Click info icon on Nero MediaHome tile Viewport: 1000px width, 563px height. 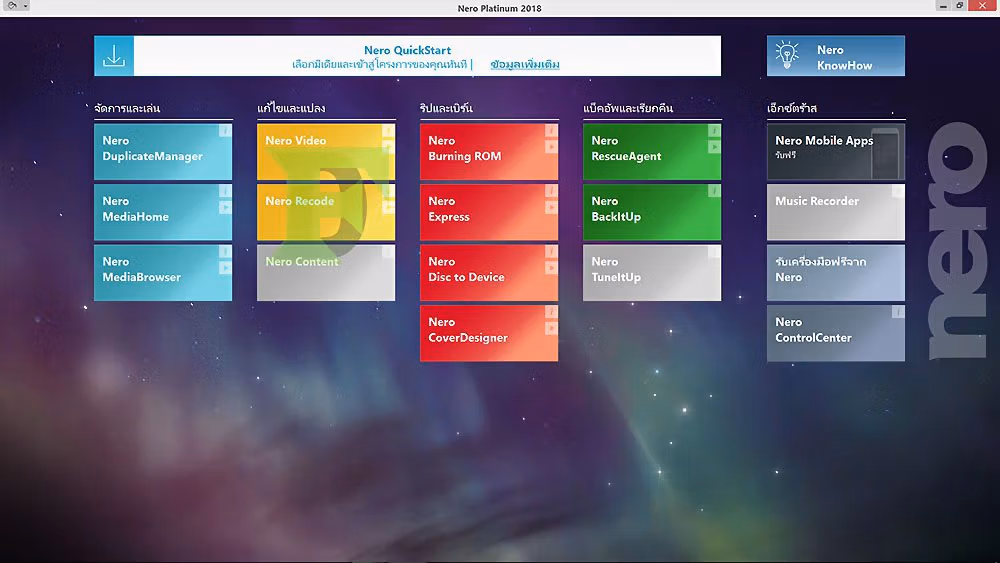(x=225, y=191)
